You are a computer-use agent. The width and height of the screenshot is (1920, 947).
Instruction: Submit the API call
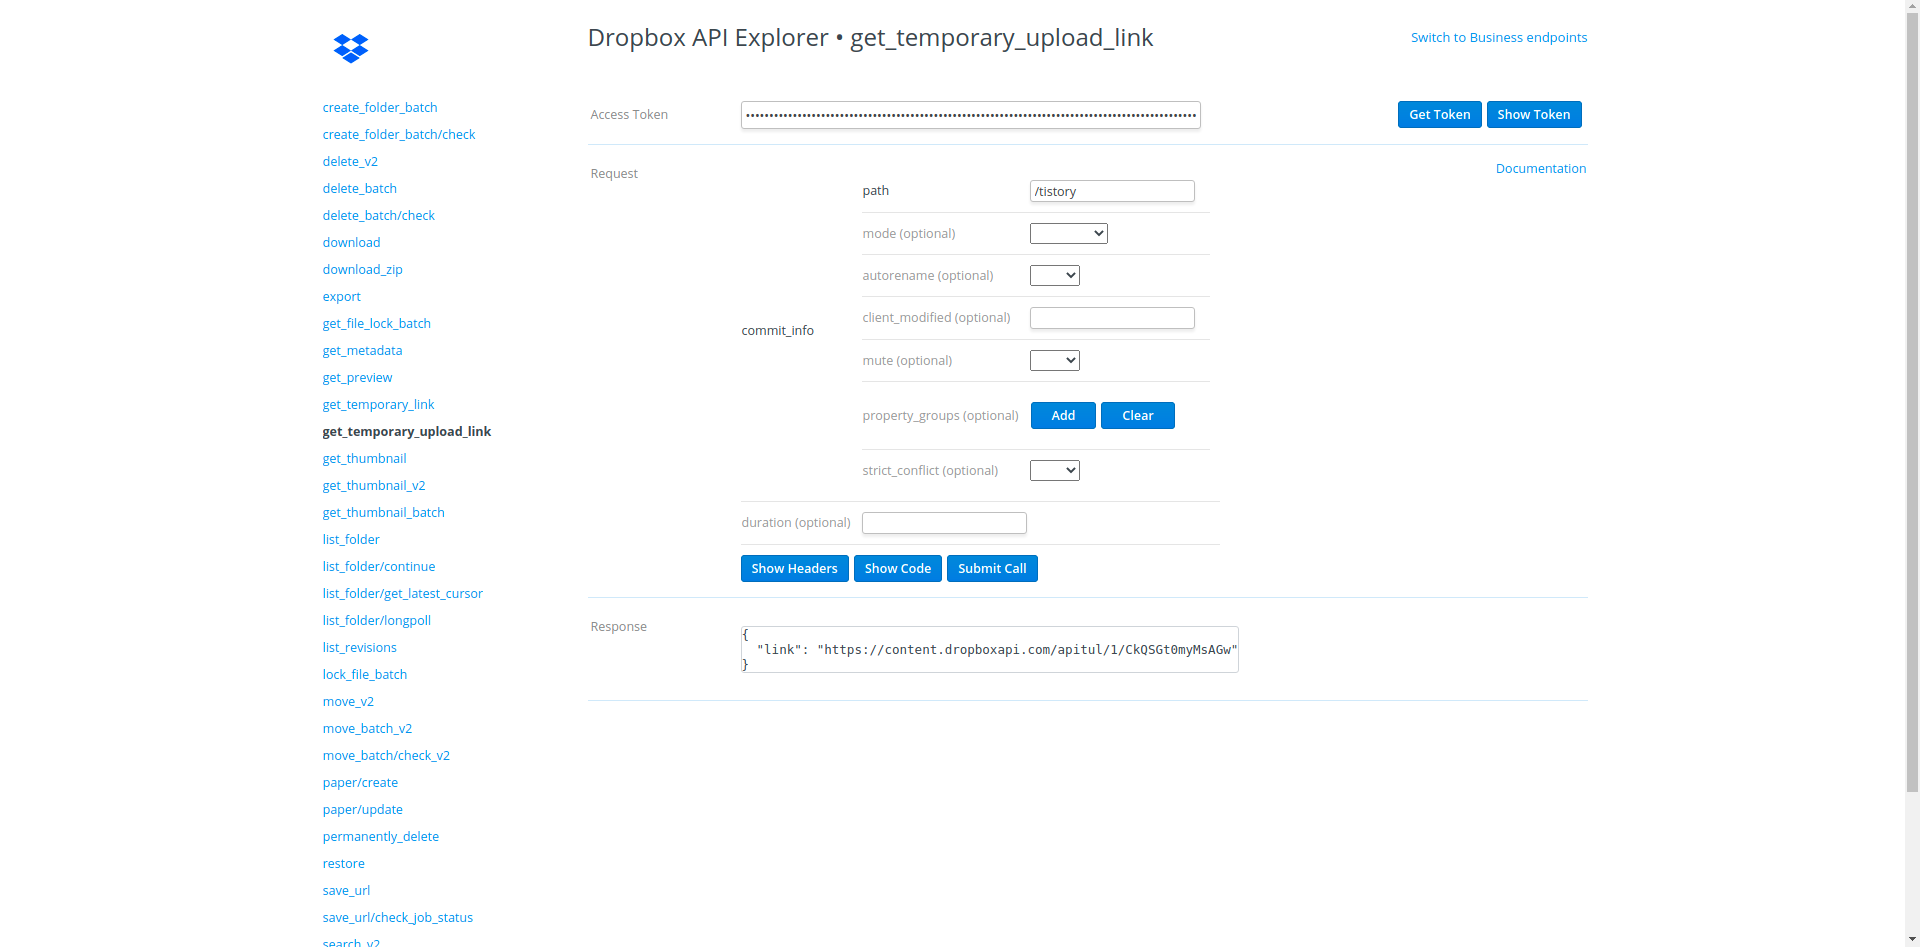[x=992, y=568]
